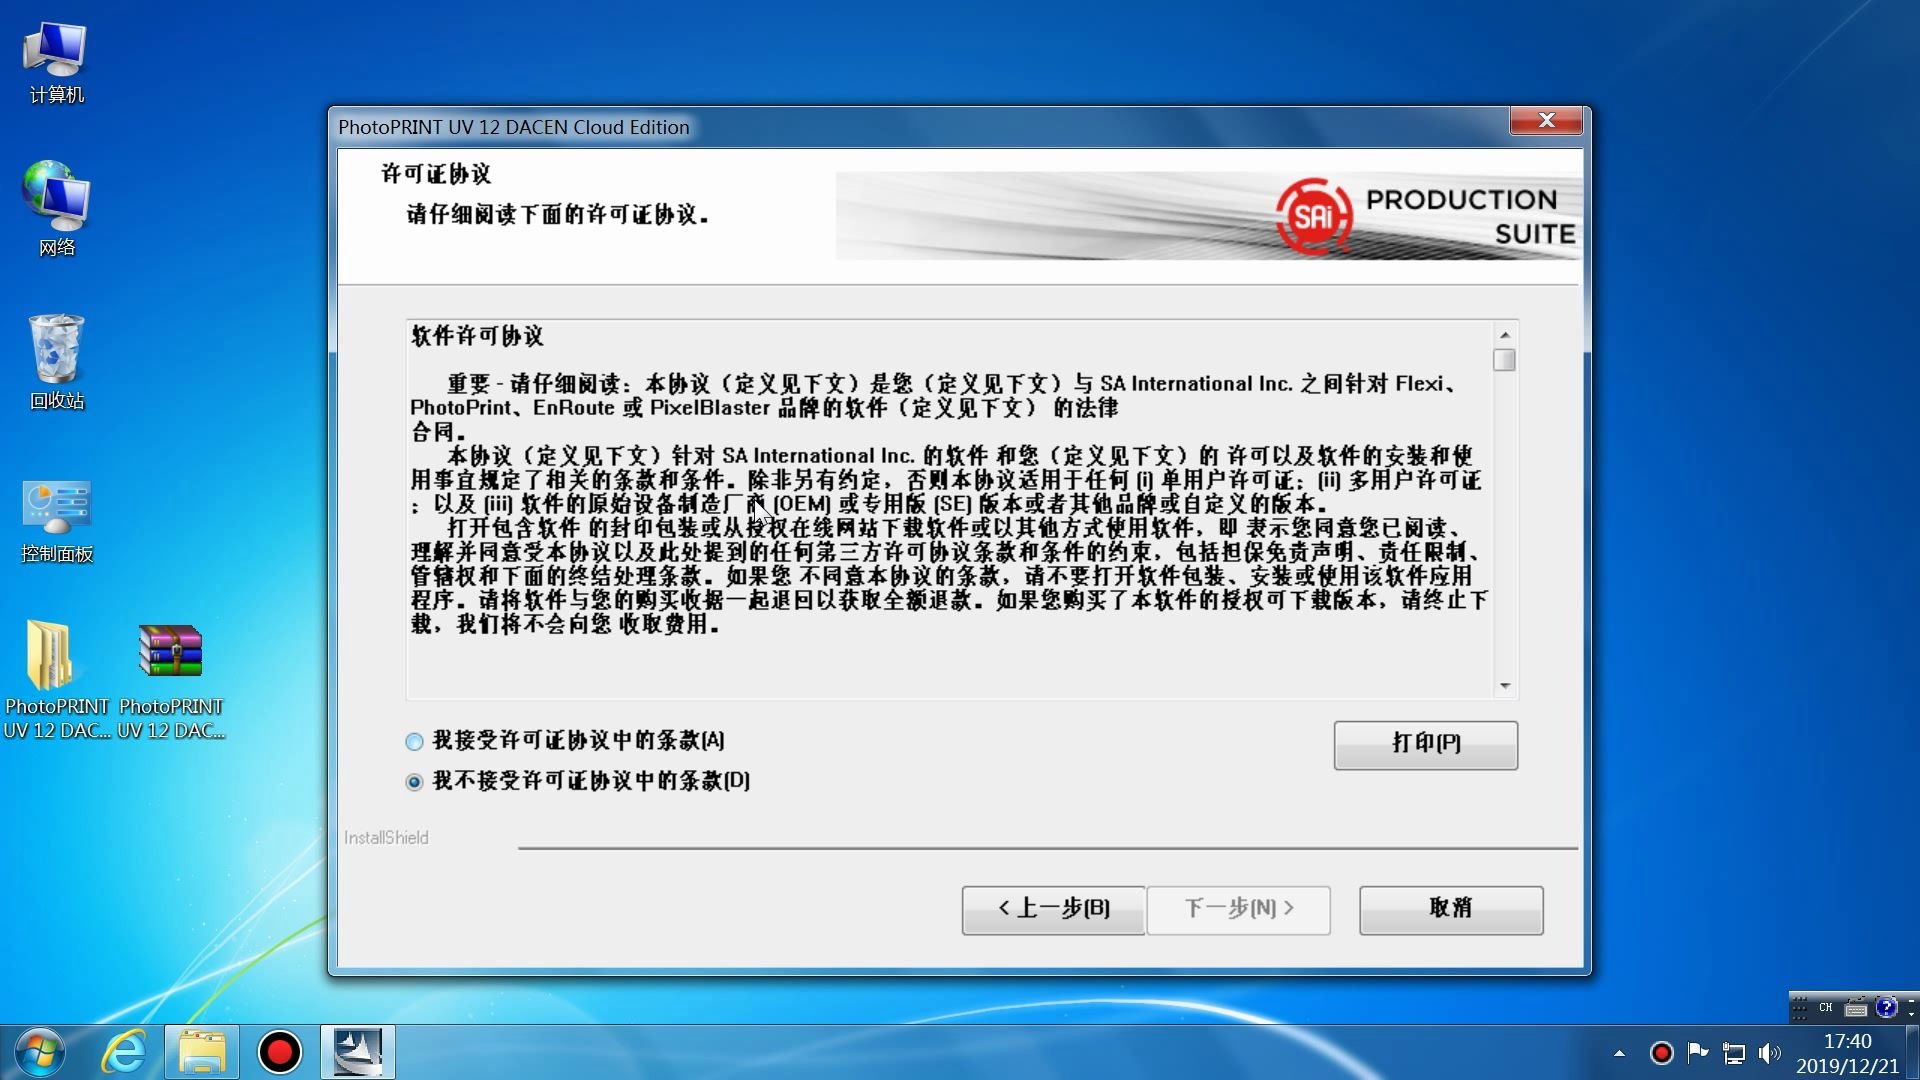Click the 软件许可协议 heading text
Screen dimensions: 1920x1080
coord(477,336)
